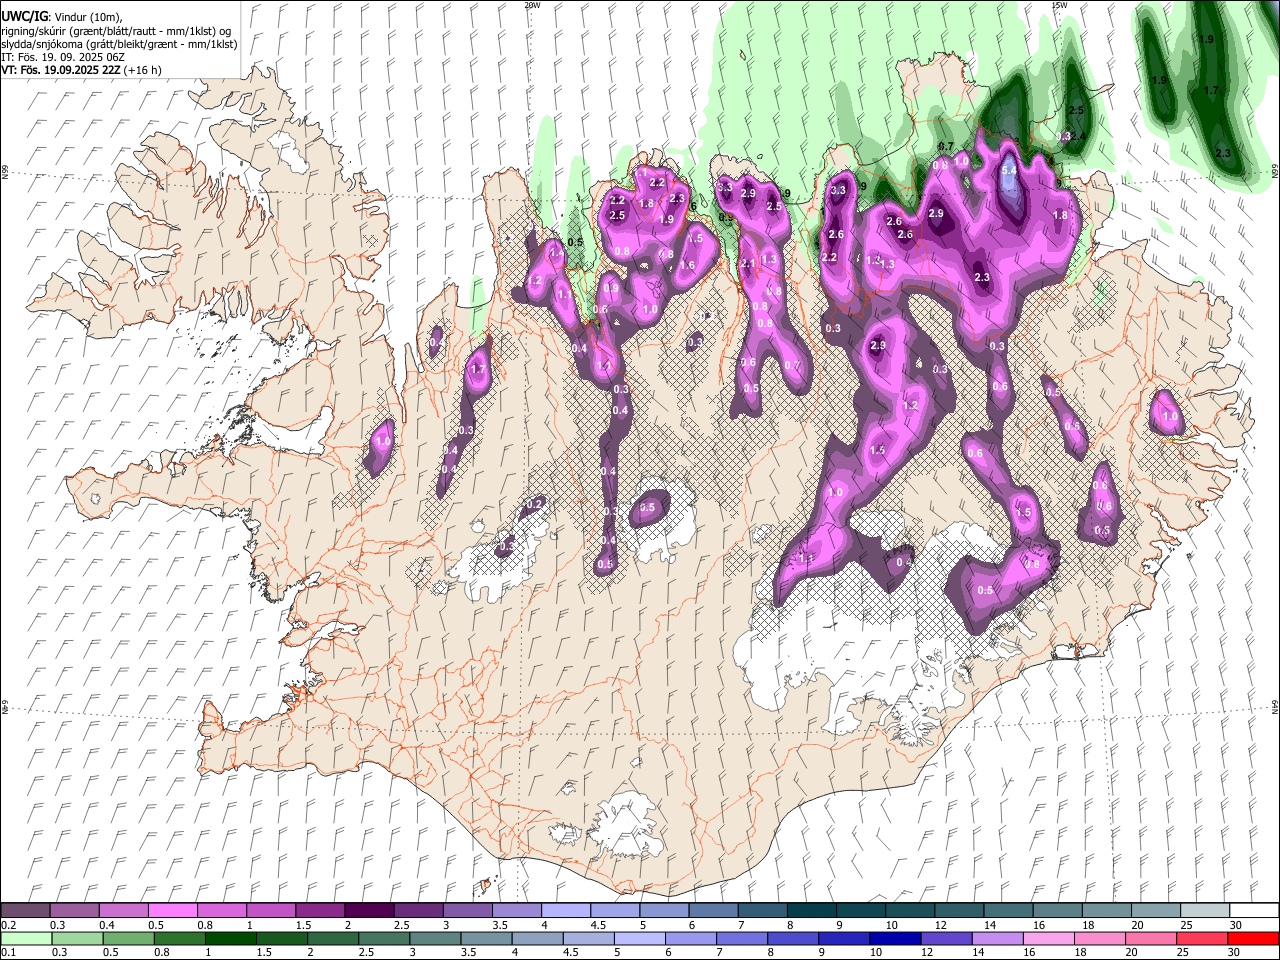The width and height of the screenshot is (1280, 960).
Task: Choose the deep navy swatch between 10 and 12
Action: tap(896, 939)
